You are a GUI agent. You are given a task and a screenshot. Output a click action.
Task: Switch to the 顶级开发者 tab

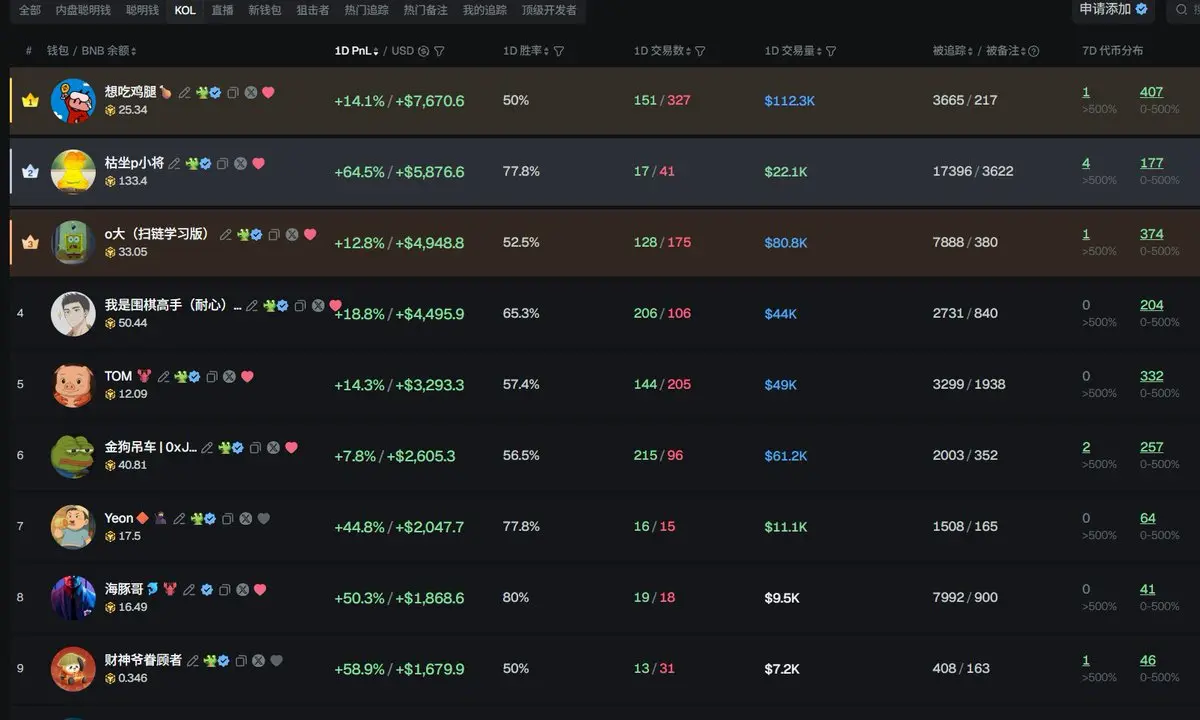(549, 10)
